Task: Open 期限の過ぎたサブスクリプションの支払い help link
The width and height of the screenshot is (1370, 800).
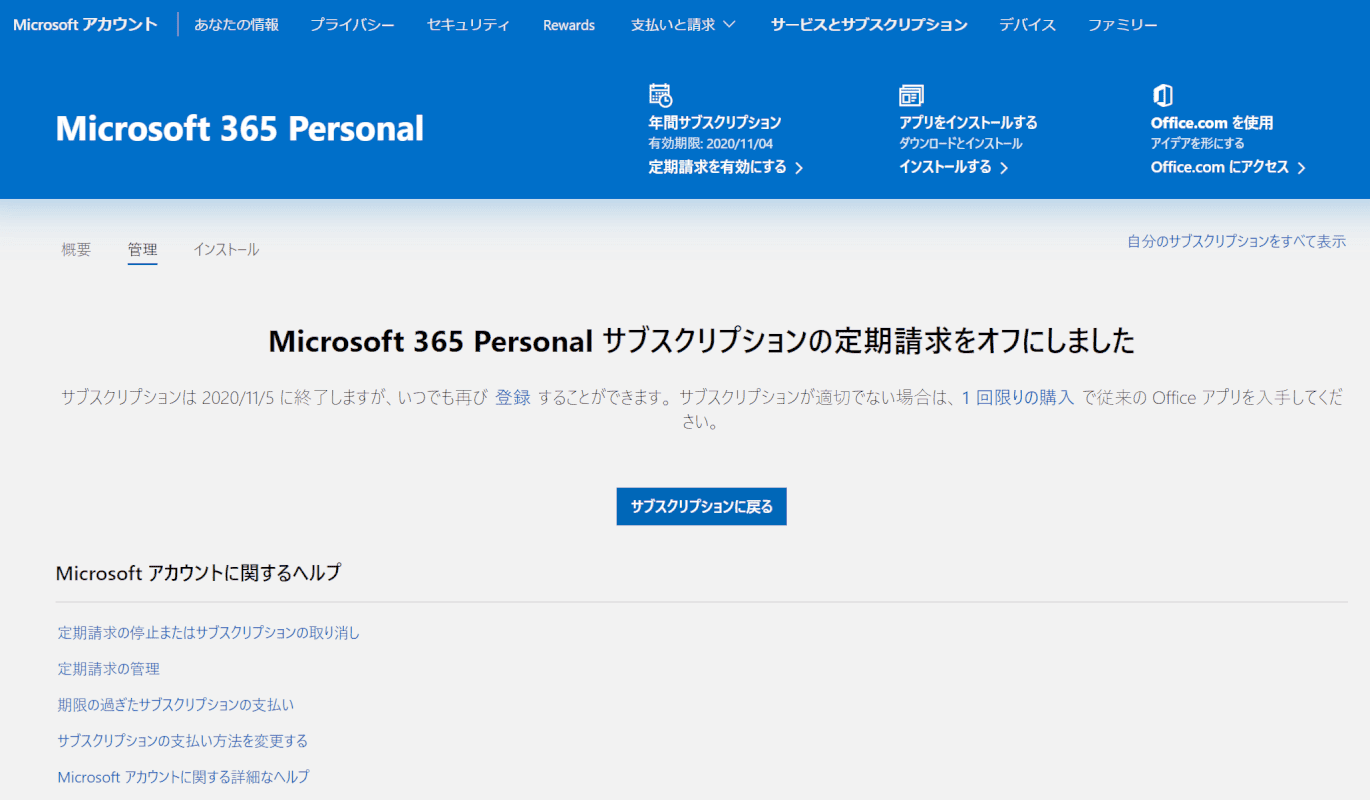Action: coord(176,705)
